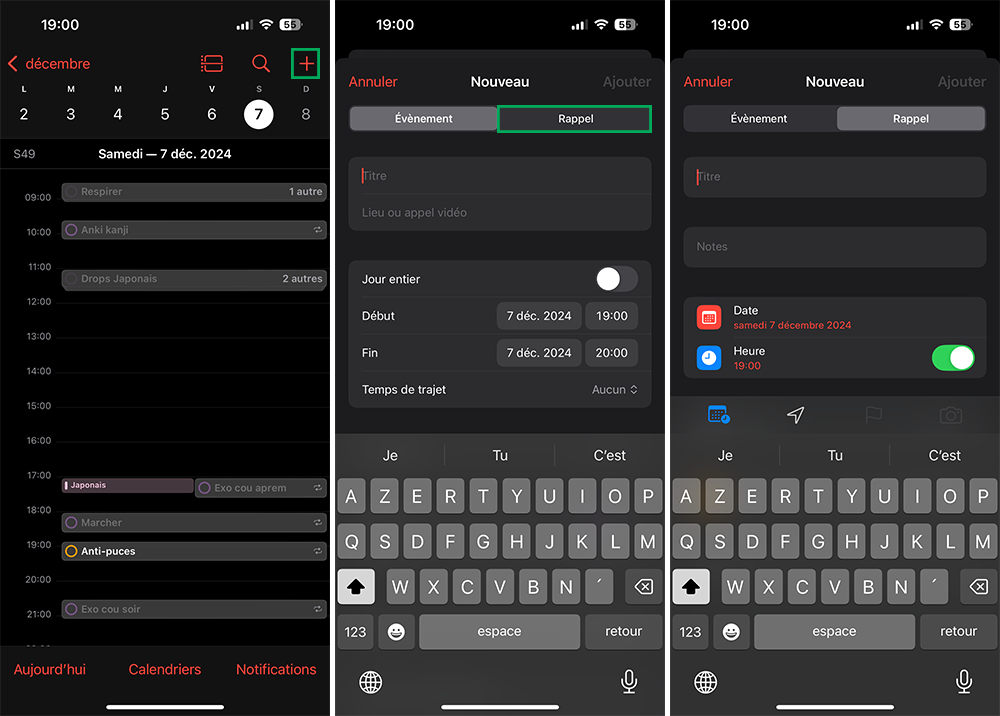Select day 8 in the week strip
1000x716 pixels.
tap(306, 115)
